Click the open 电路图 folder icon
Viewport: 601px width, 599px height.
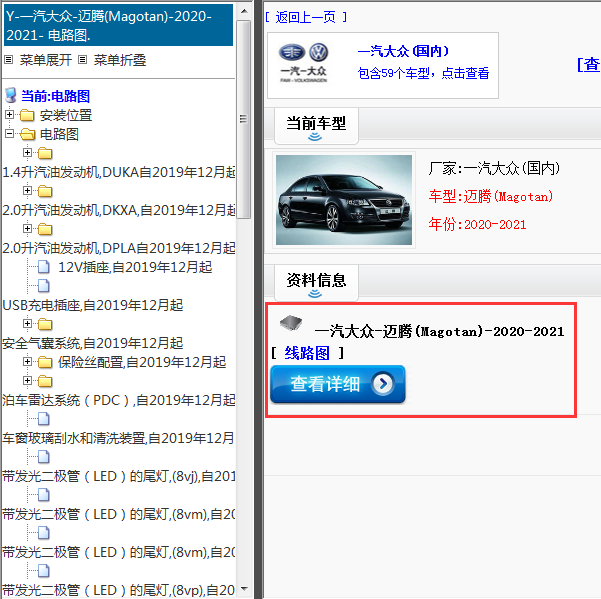[x=28, y=134]
